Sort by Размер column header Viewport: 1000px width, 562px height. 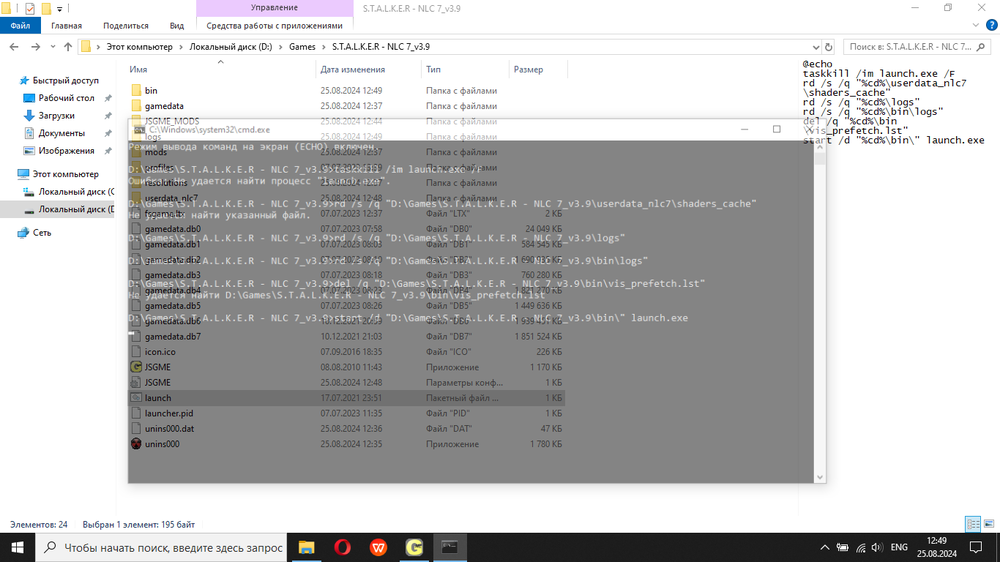click(528, 70)
